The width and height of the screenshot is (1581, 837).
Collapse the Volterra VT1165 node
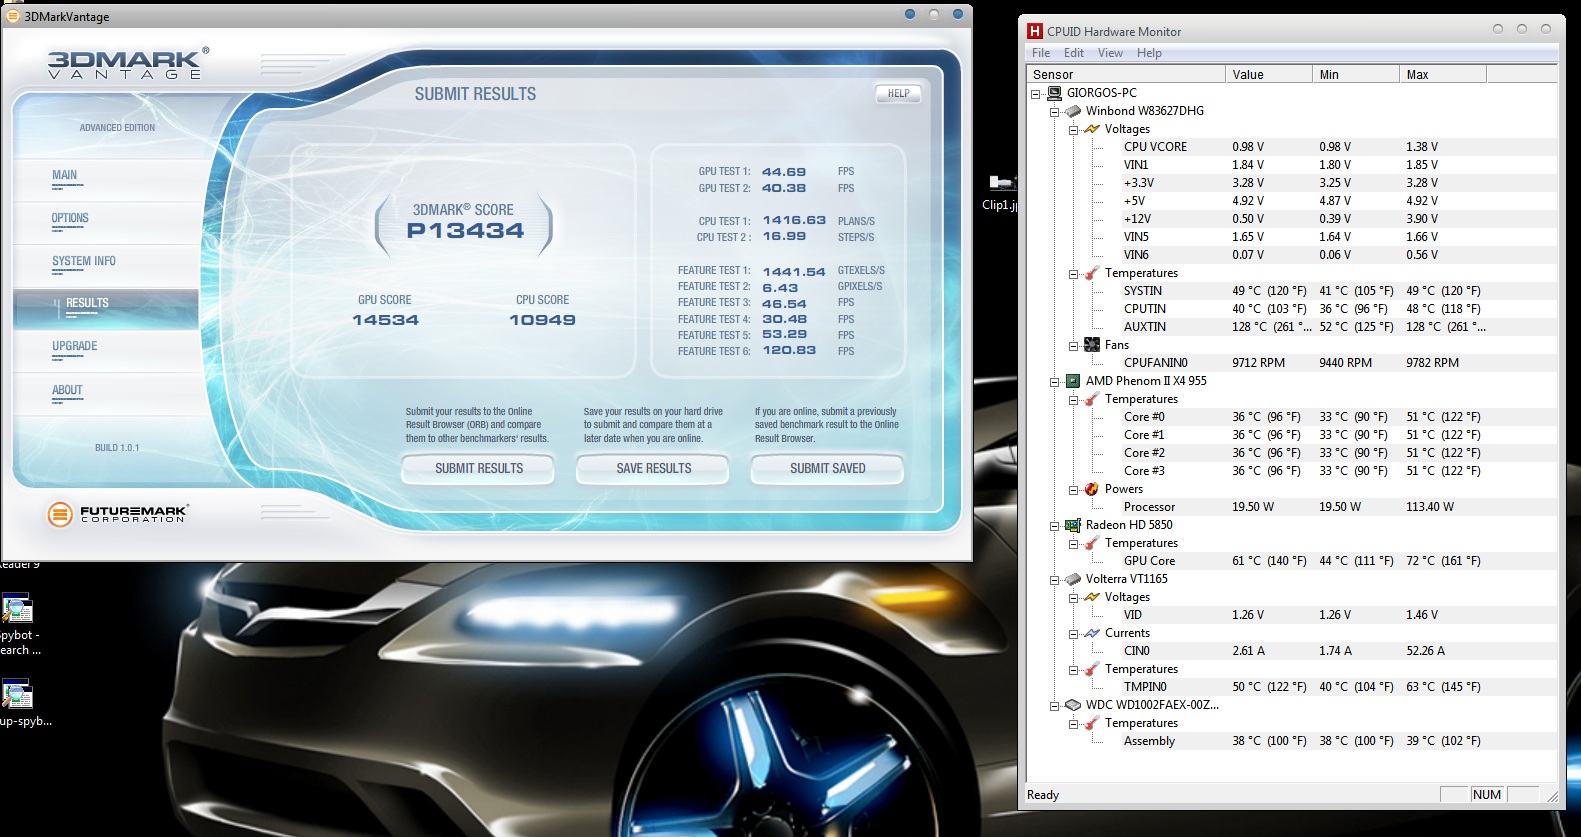coord(1055,579)
